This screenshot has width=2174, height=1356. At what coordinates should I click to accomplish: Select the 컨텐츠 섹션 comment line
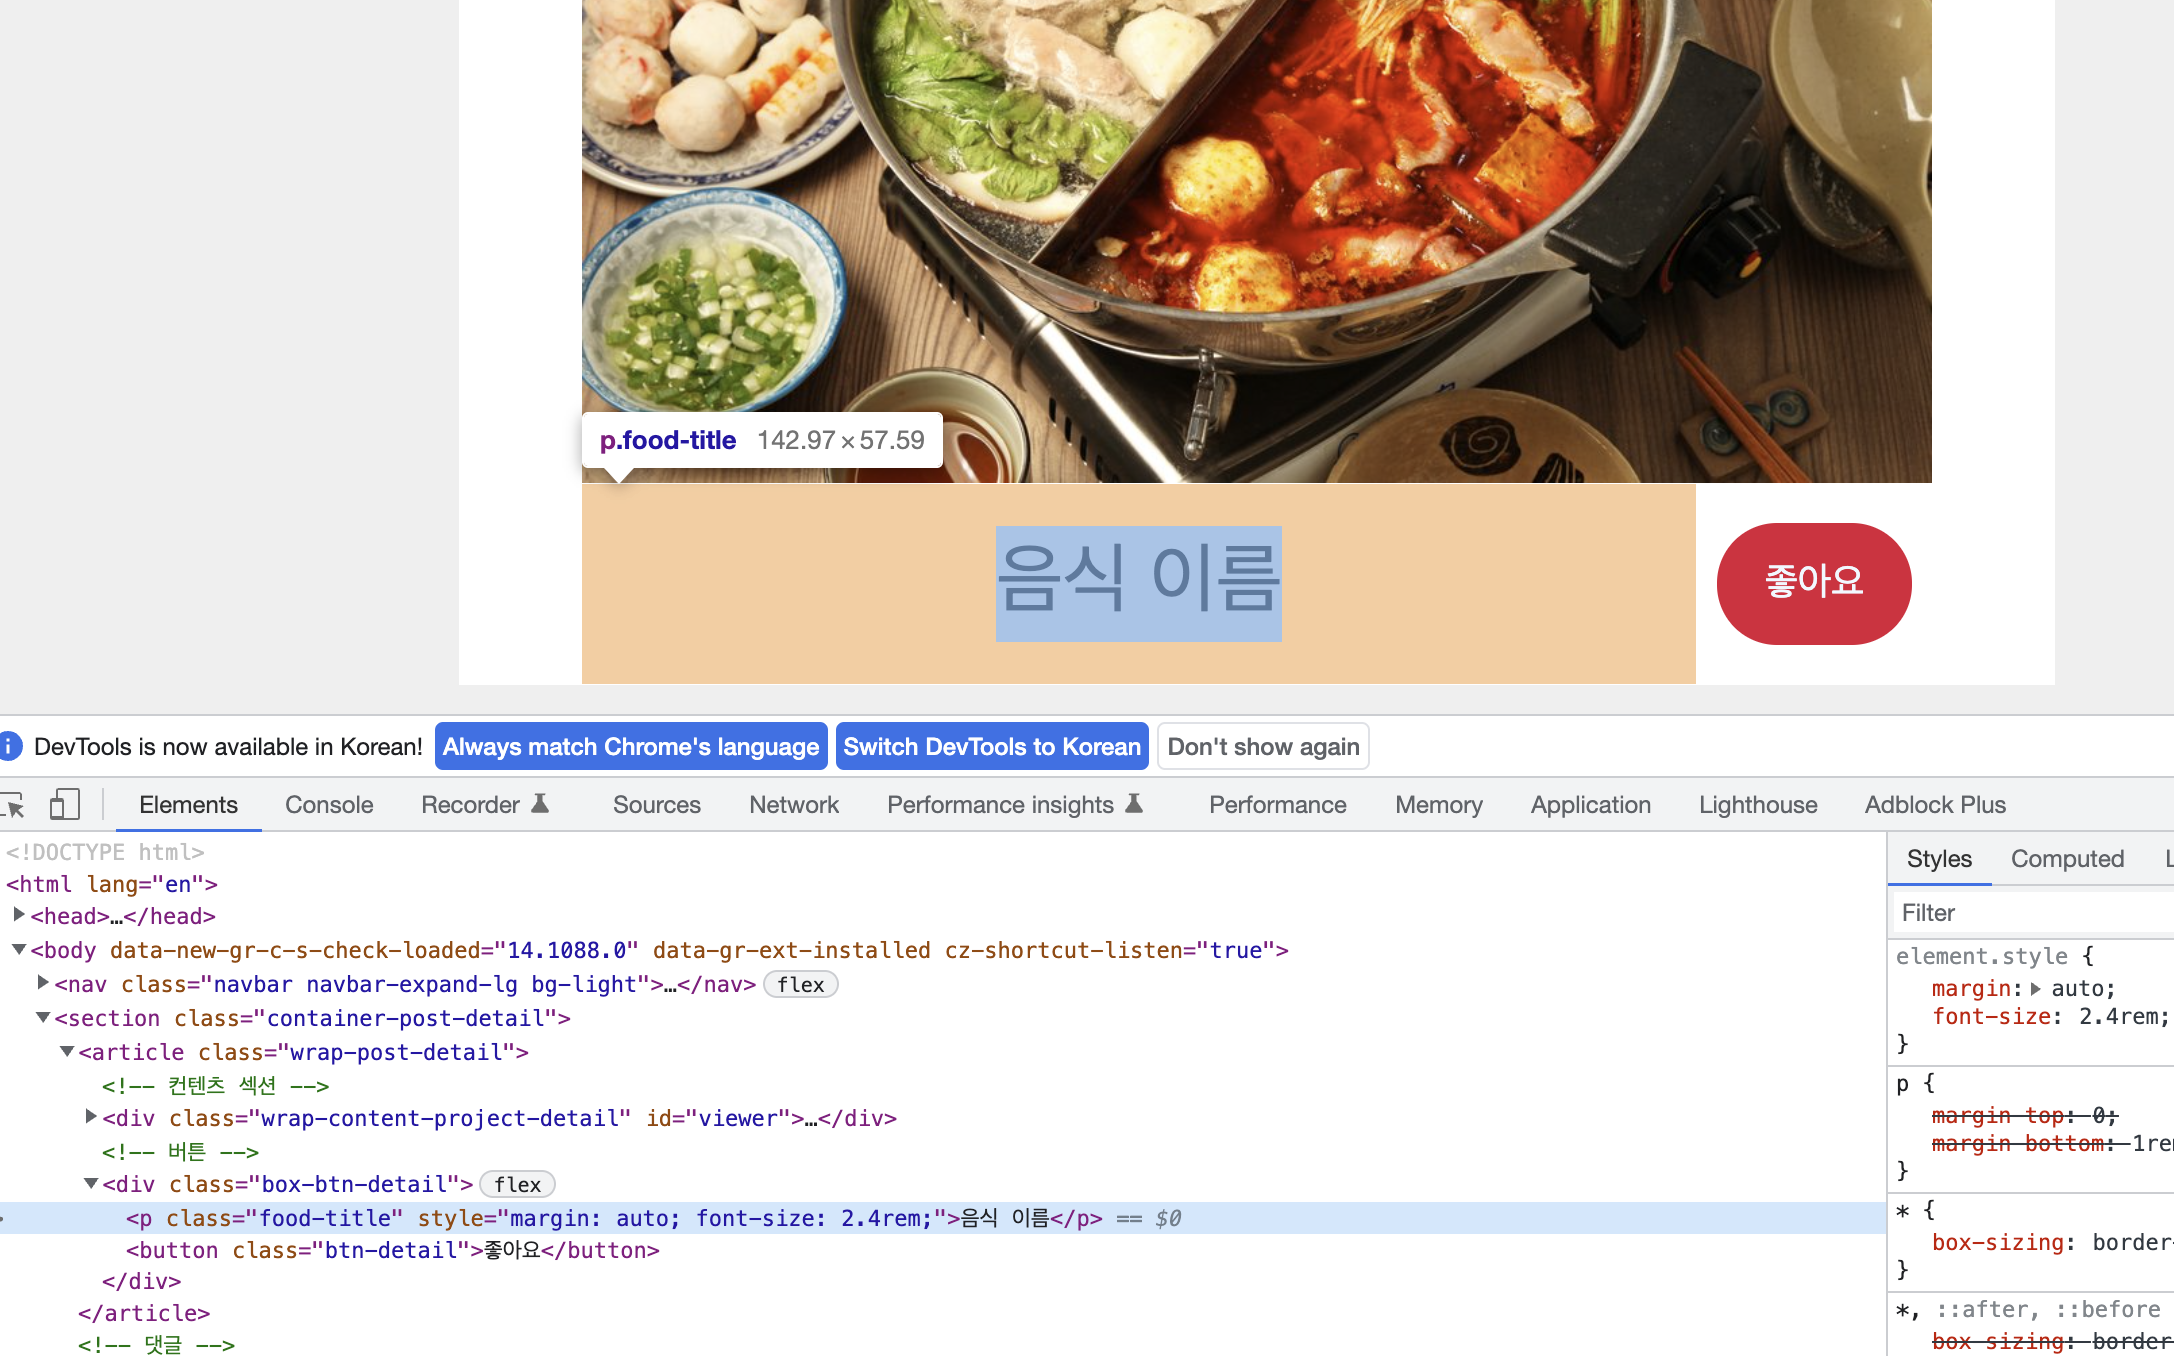pos(215,1085)
